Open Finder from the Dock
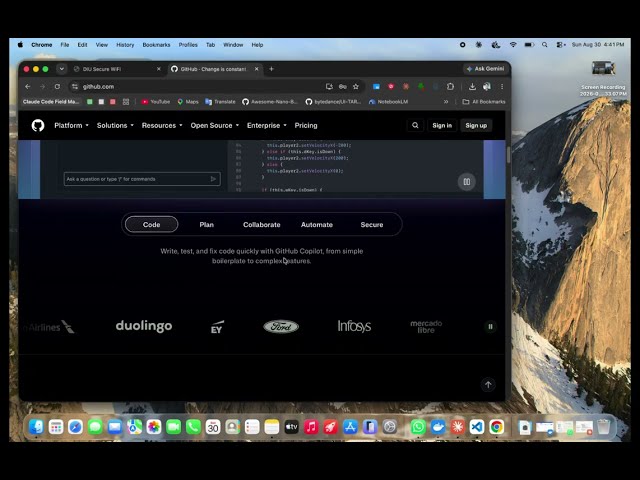 pos(36,427)
